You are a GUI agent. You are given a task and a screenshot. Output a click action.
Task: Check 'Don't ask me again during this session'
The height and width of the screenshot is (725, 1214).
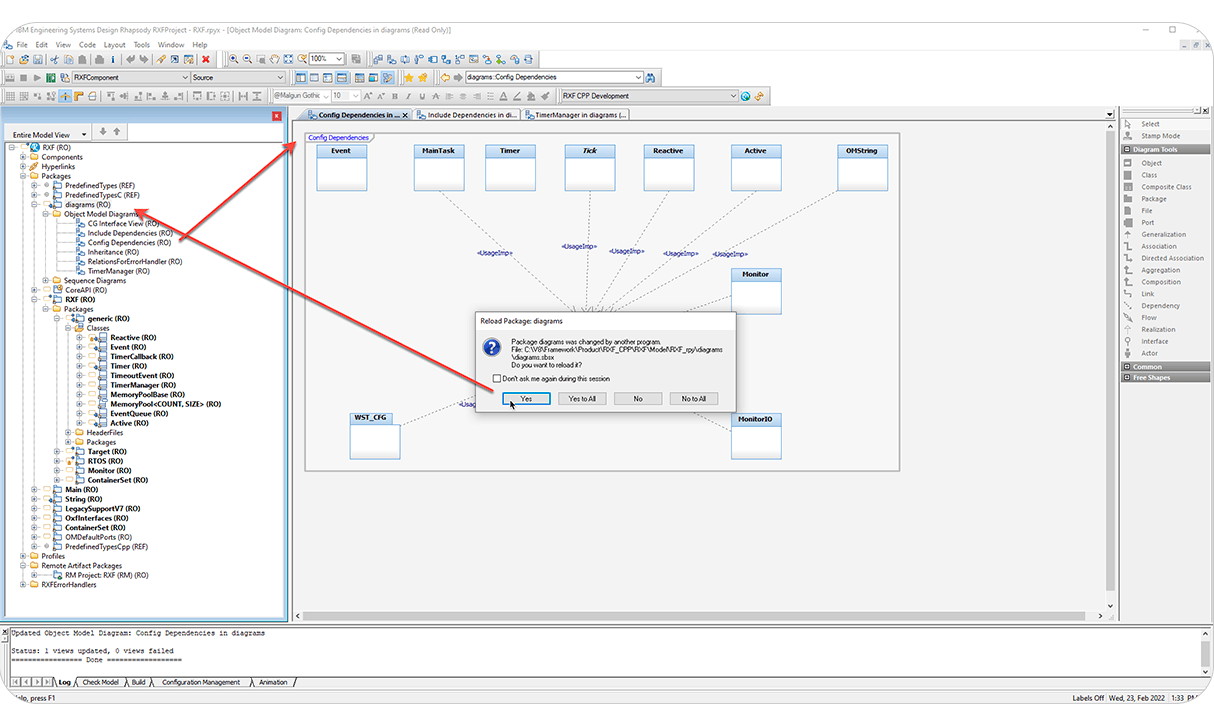[496, 378]
